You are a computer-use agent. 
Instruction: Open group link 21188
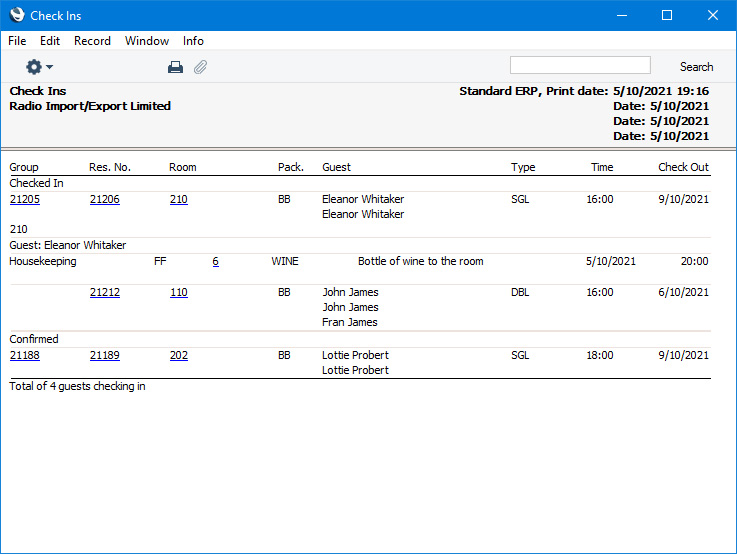(x=25, y=355)
